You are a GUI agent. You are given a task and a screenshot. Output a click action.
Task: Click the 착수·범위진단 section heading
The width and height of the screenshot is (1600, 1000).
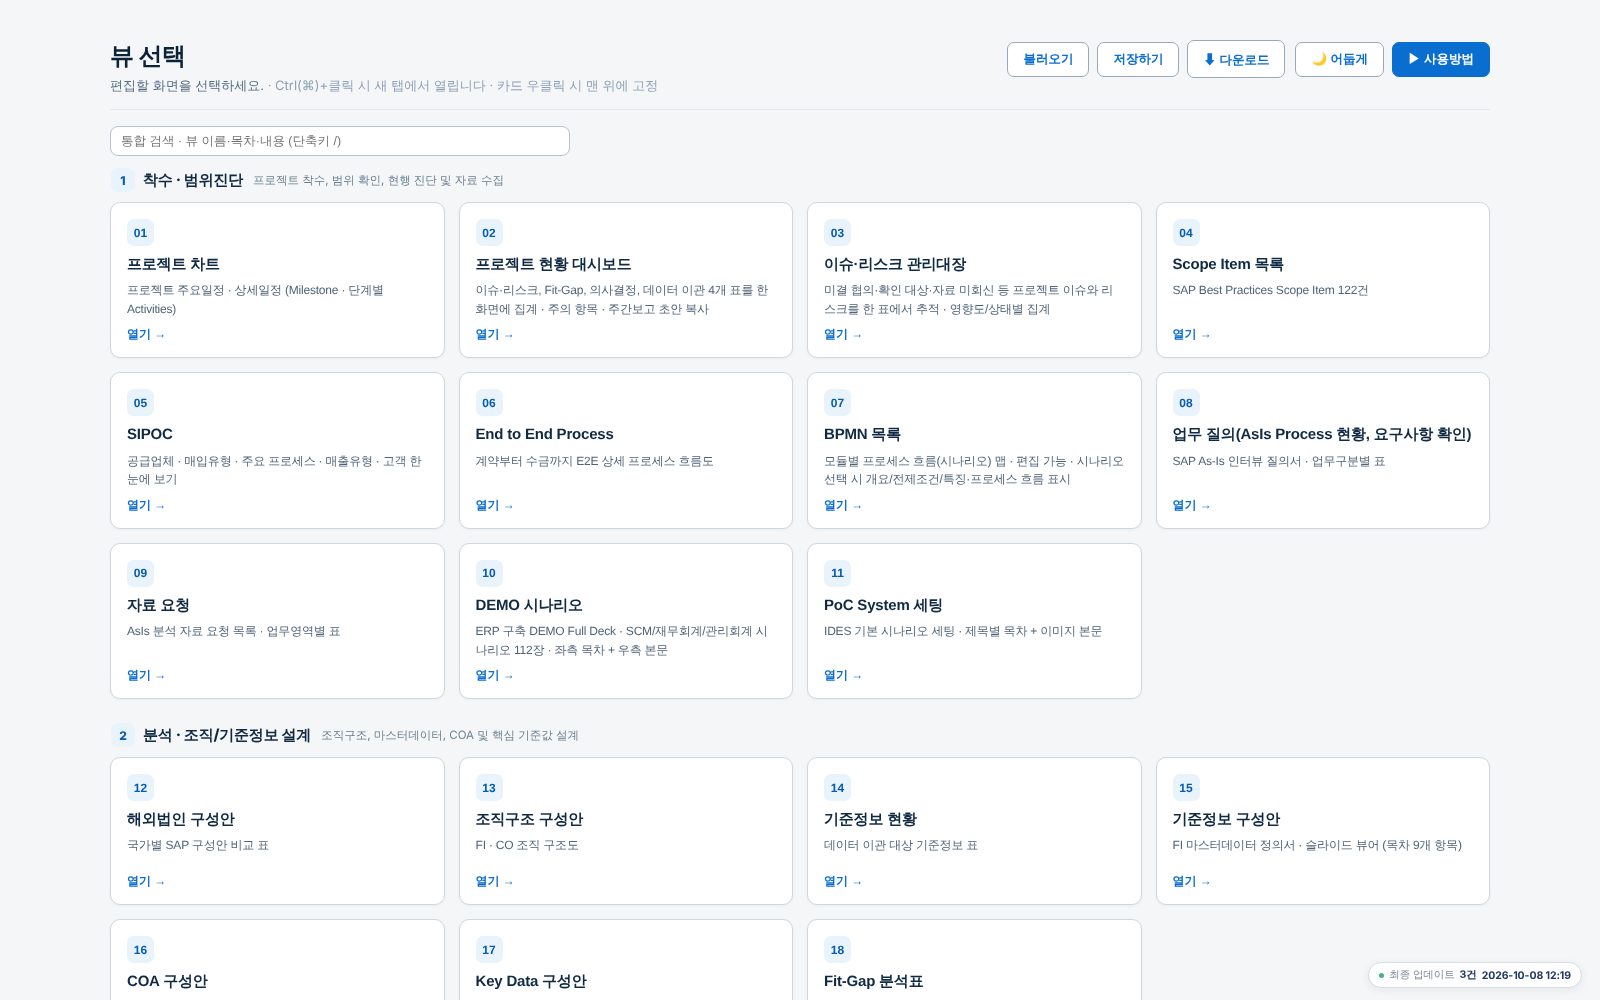pos(193,180)
